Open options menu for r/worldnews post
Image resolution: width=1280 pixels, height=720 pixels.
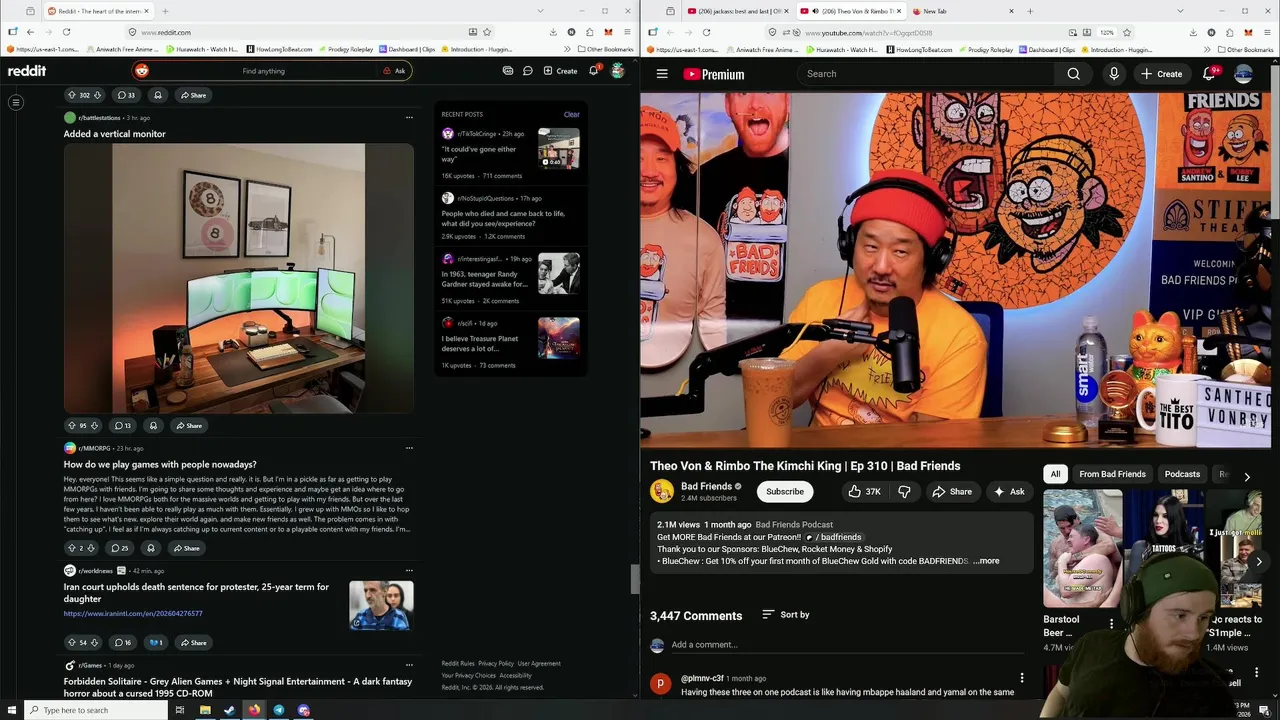point(409,571)
